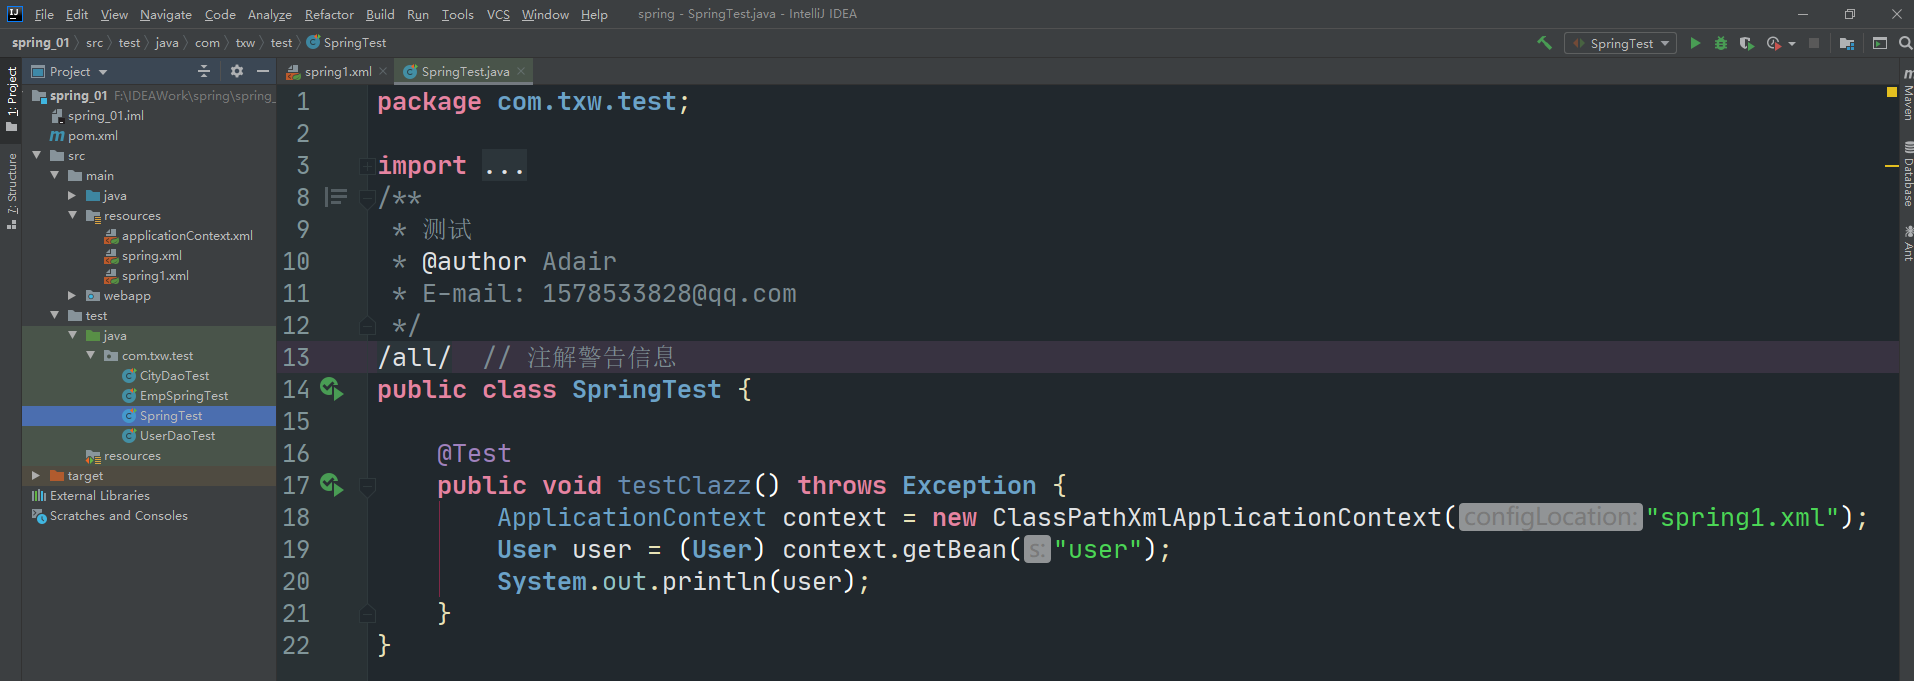The image size is (1914, 681).
Task: Toggle the Structure tool window stripe button
Action: (11, 191)
